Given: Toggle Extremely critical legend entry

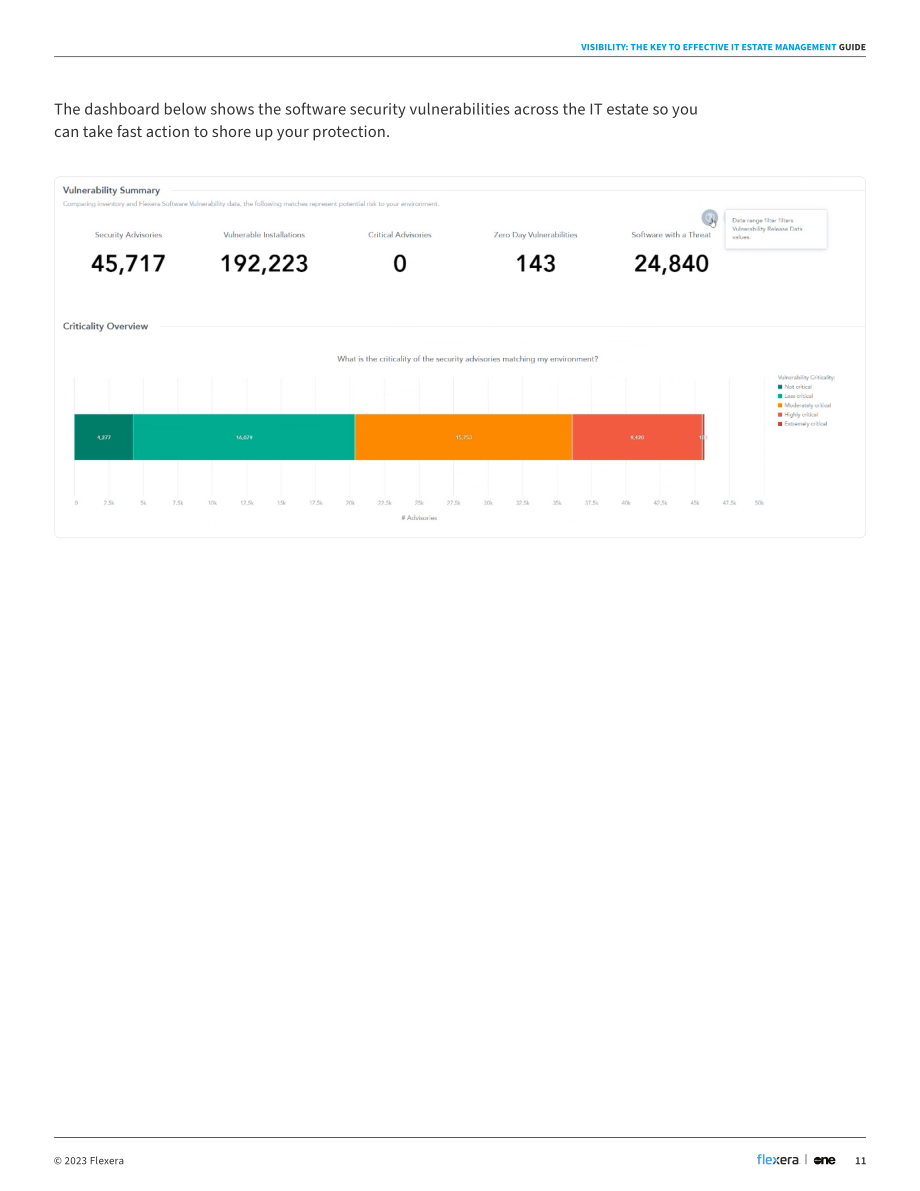Looking at the screenshot, I should [802, 424].
